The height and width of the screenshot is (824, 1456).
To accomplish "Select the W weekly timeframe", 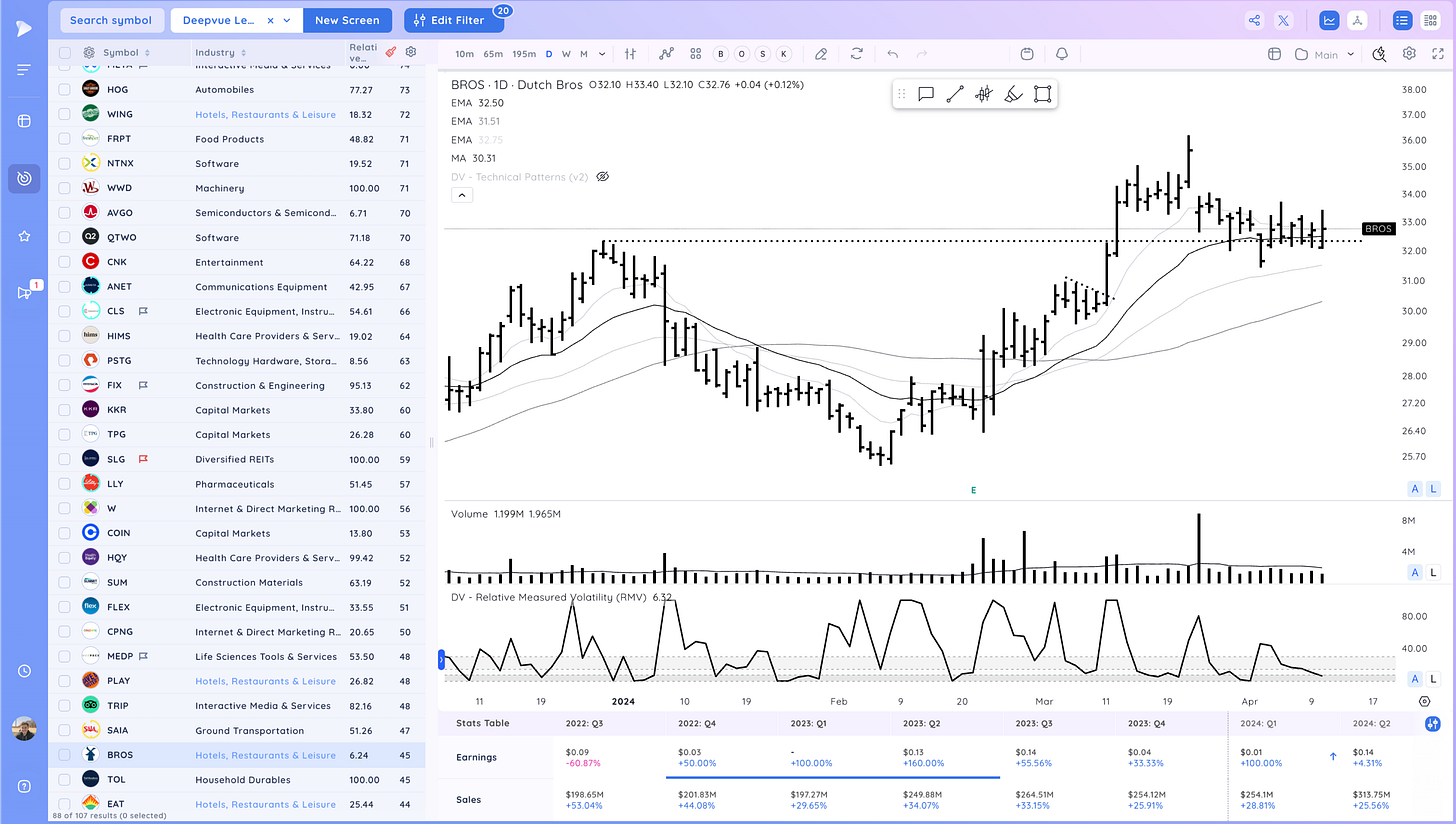I will (x=566, y=54).
